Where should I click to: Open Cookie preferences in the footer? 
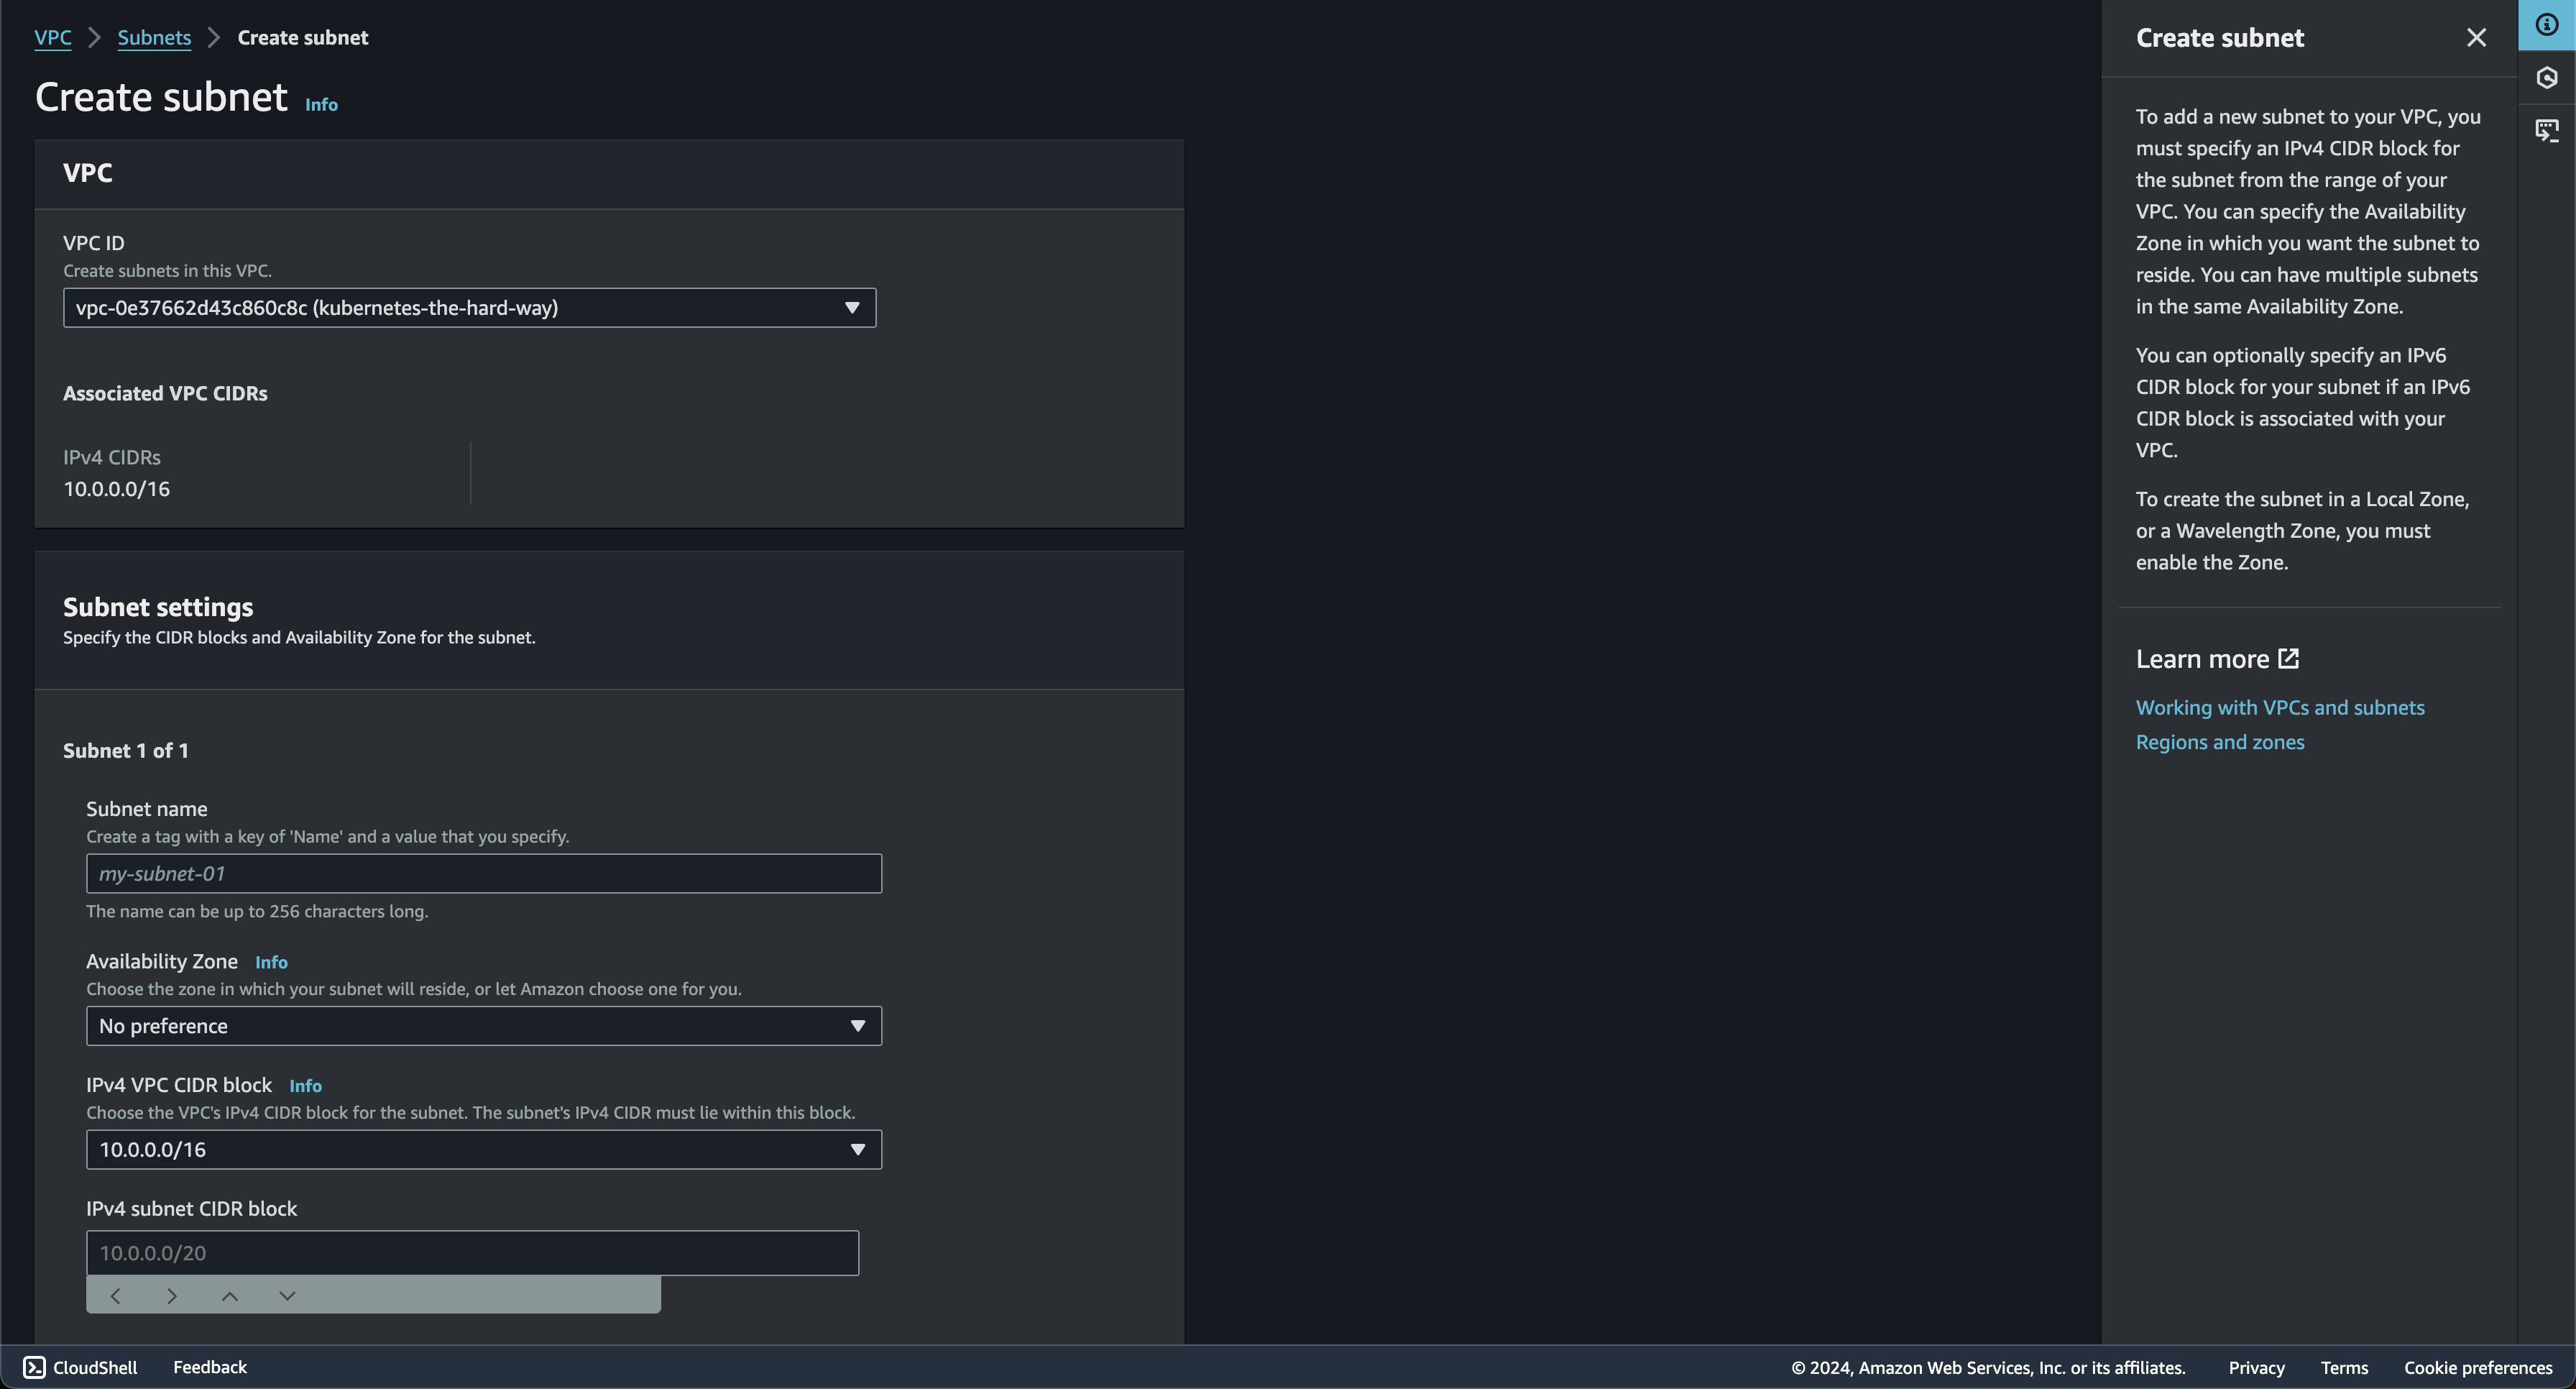pyautogui.click(x=2478, y=1368)
